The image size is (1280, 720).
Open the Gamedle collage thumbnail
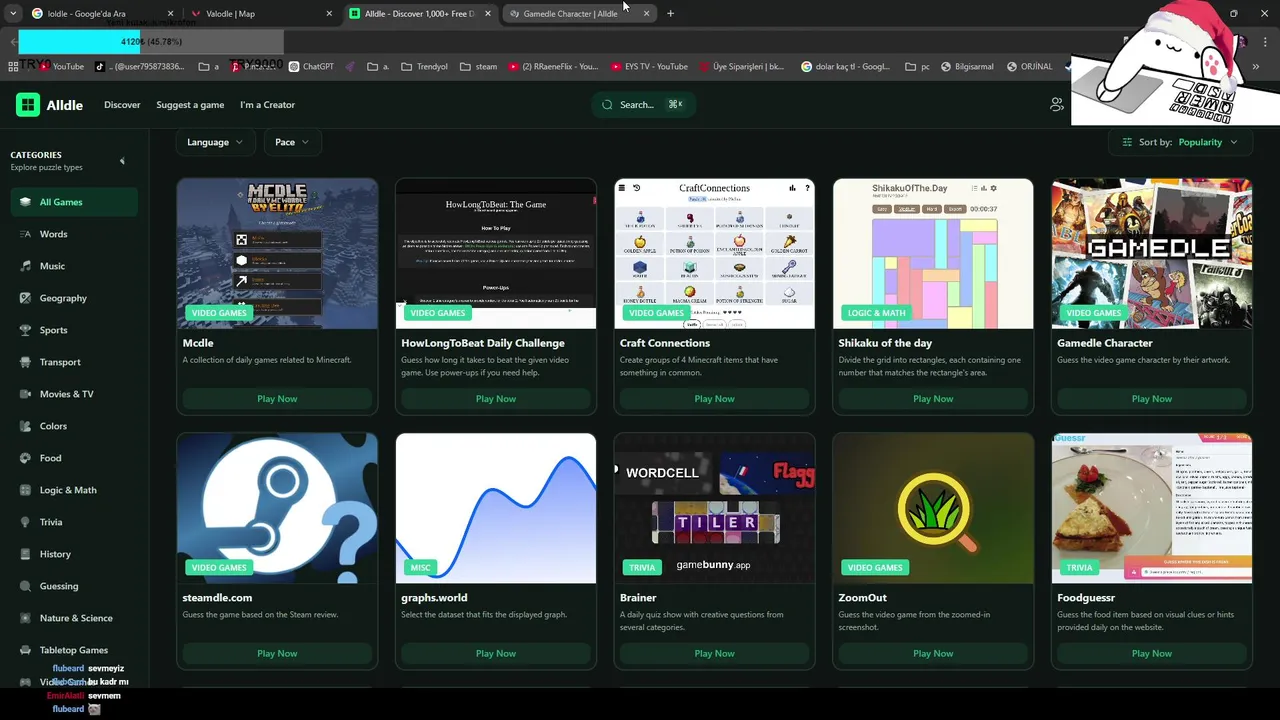[x=1152, y=254]
